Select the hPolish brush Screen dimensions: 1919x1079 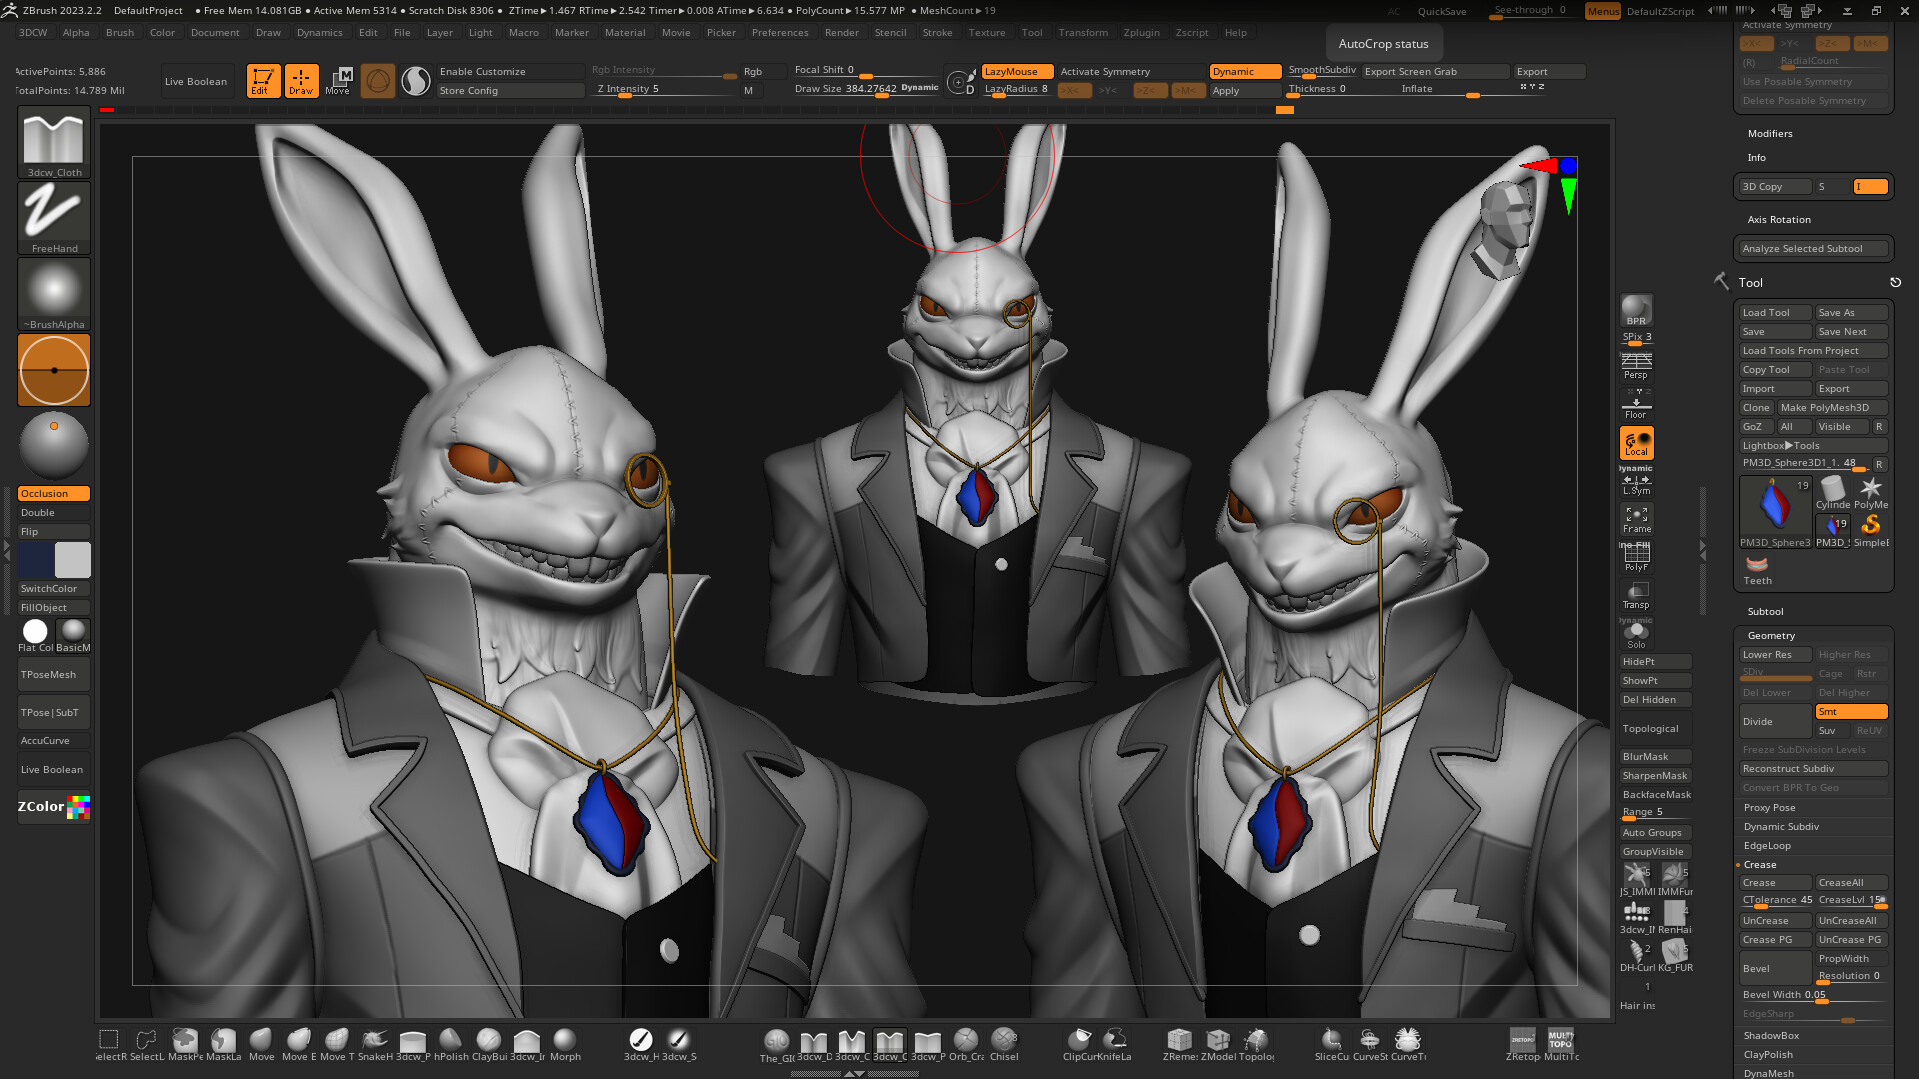[x=451, y=1042]
